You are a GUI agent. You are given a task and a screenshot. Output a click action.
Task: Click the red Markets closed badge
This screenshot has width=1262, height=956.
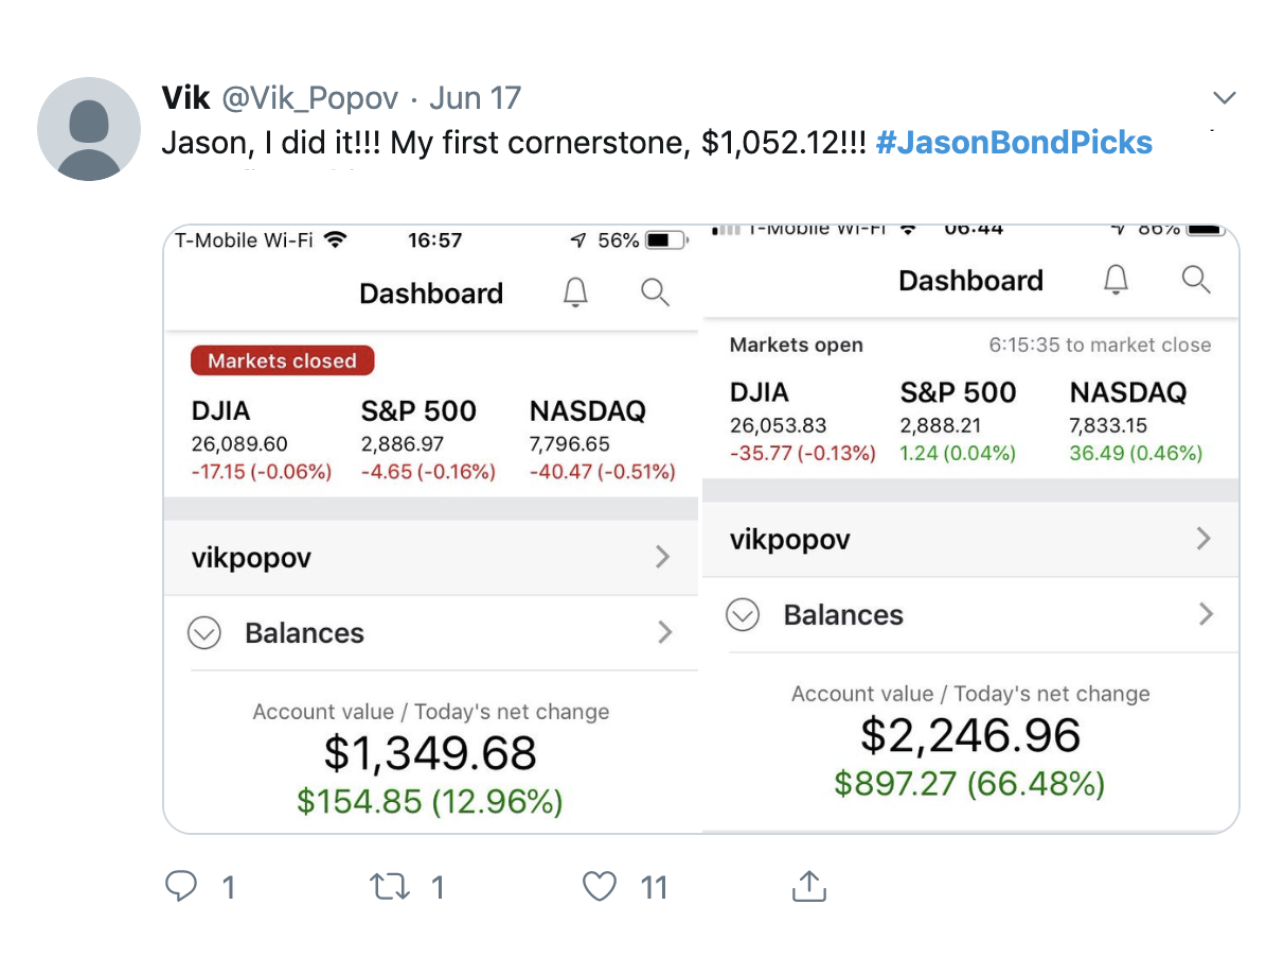(282, 361)
